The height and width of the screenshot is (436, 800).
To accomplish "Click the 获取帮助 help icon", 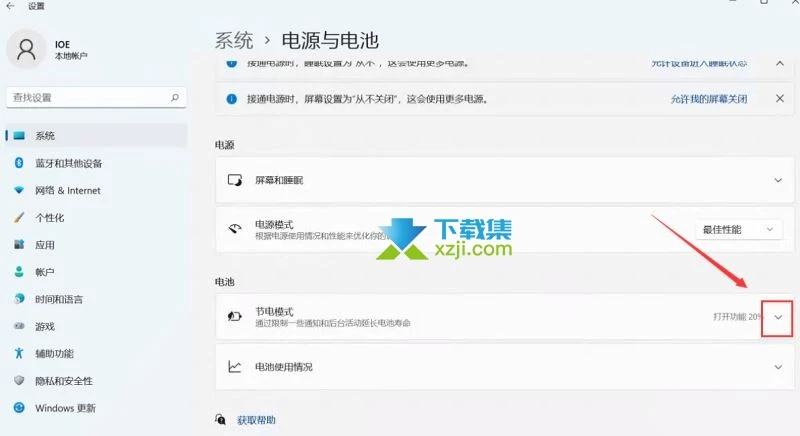I will pos(220,420).
